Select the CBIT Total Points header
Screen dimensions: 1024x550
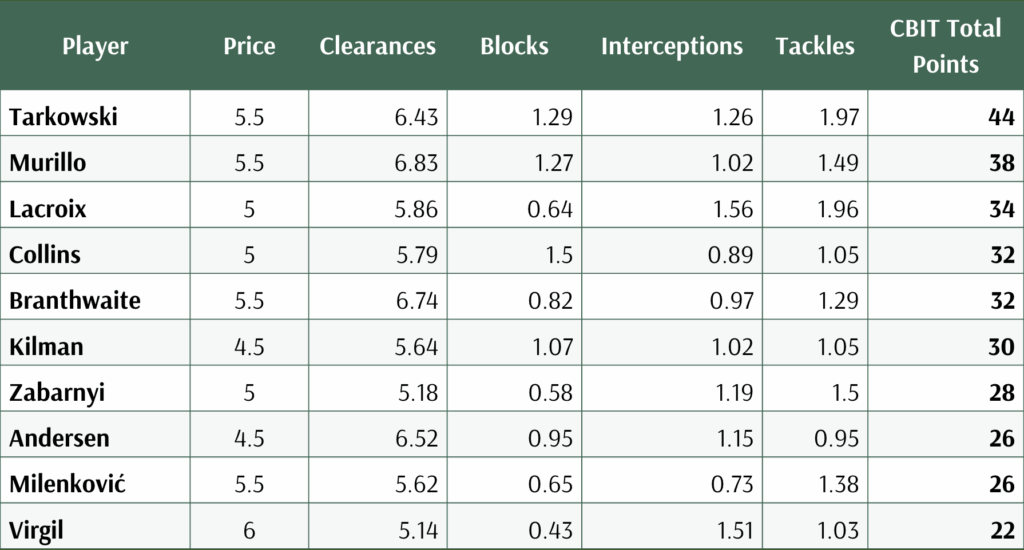946,46
